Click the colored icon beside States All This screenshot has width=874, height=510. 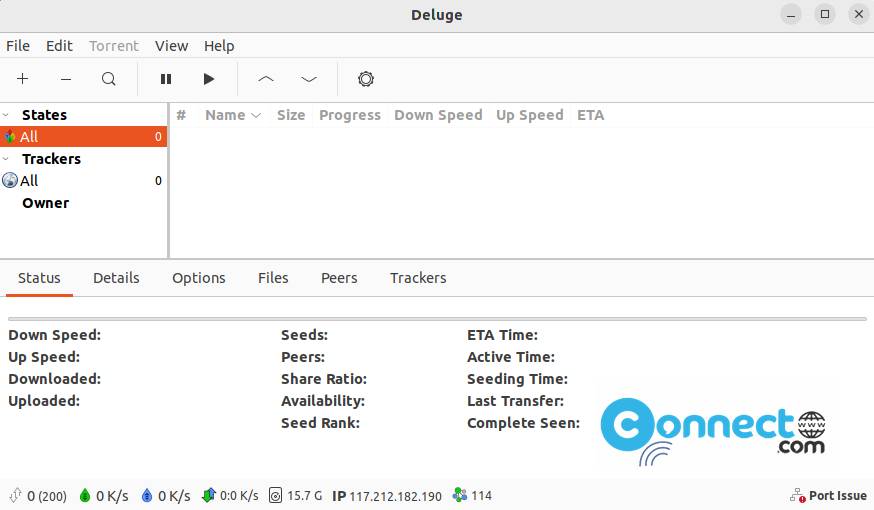(x=10, y=136)
